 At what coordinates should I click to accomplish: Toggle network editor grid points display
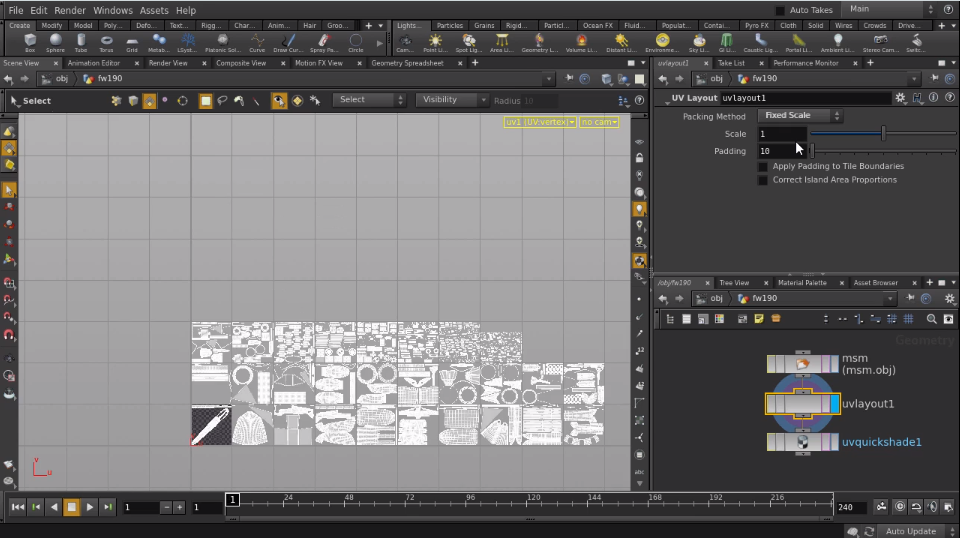click(909, 319)
